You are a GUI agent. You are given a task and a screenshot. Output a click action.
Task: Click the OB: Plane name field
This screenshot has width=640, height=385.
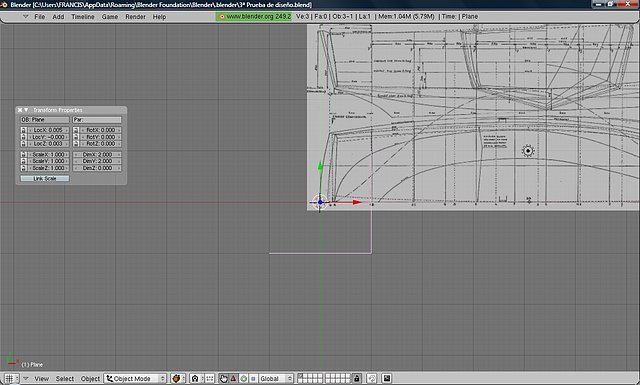45,120
